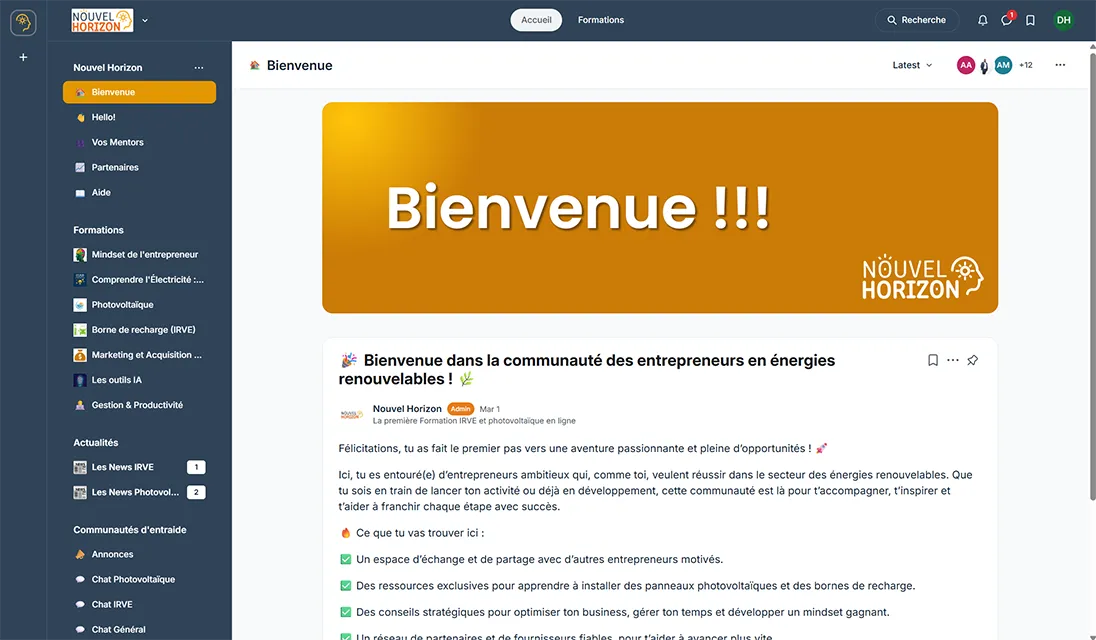The width and height of the screenshot is (1096, 640).
Task: Open Chat Photovoltaïque
Action: click(x=139, y=580)
